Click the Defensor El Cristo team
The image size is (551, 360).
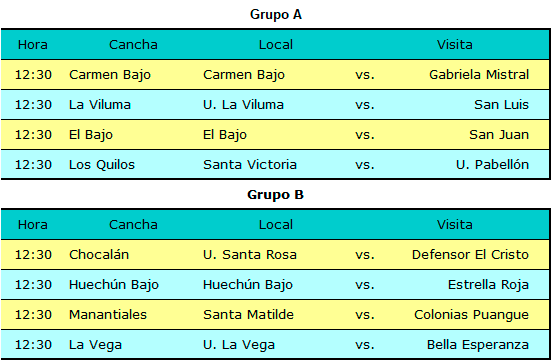(x=470, y=255)
